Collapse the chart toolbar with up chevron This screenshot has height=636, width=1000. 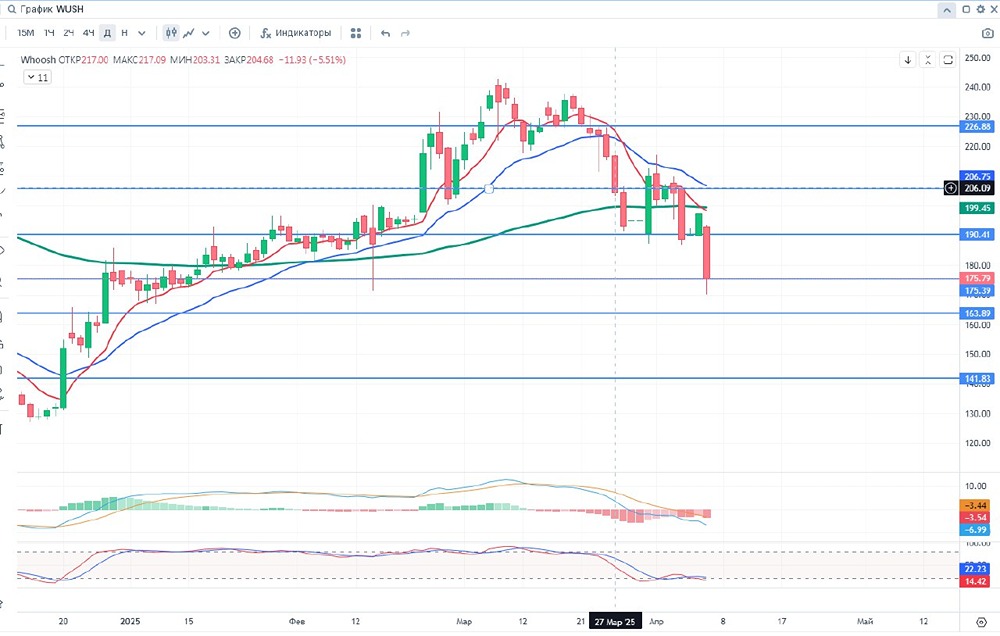[x=946, y=10]
